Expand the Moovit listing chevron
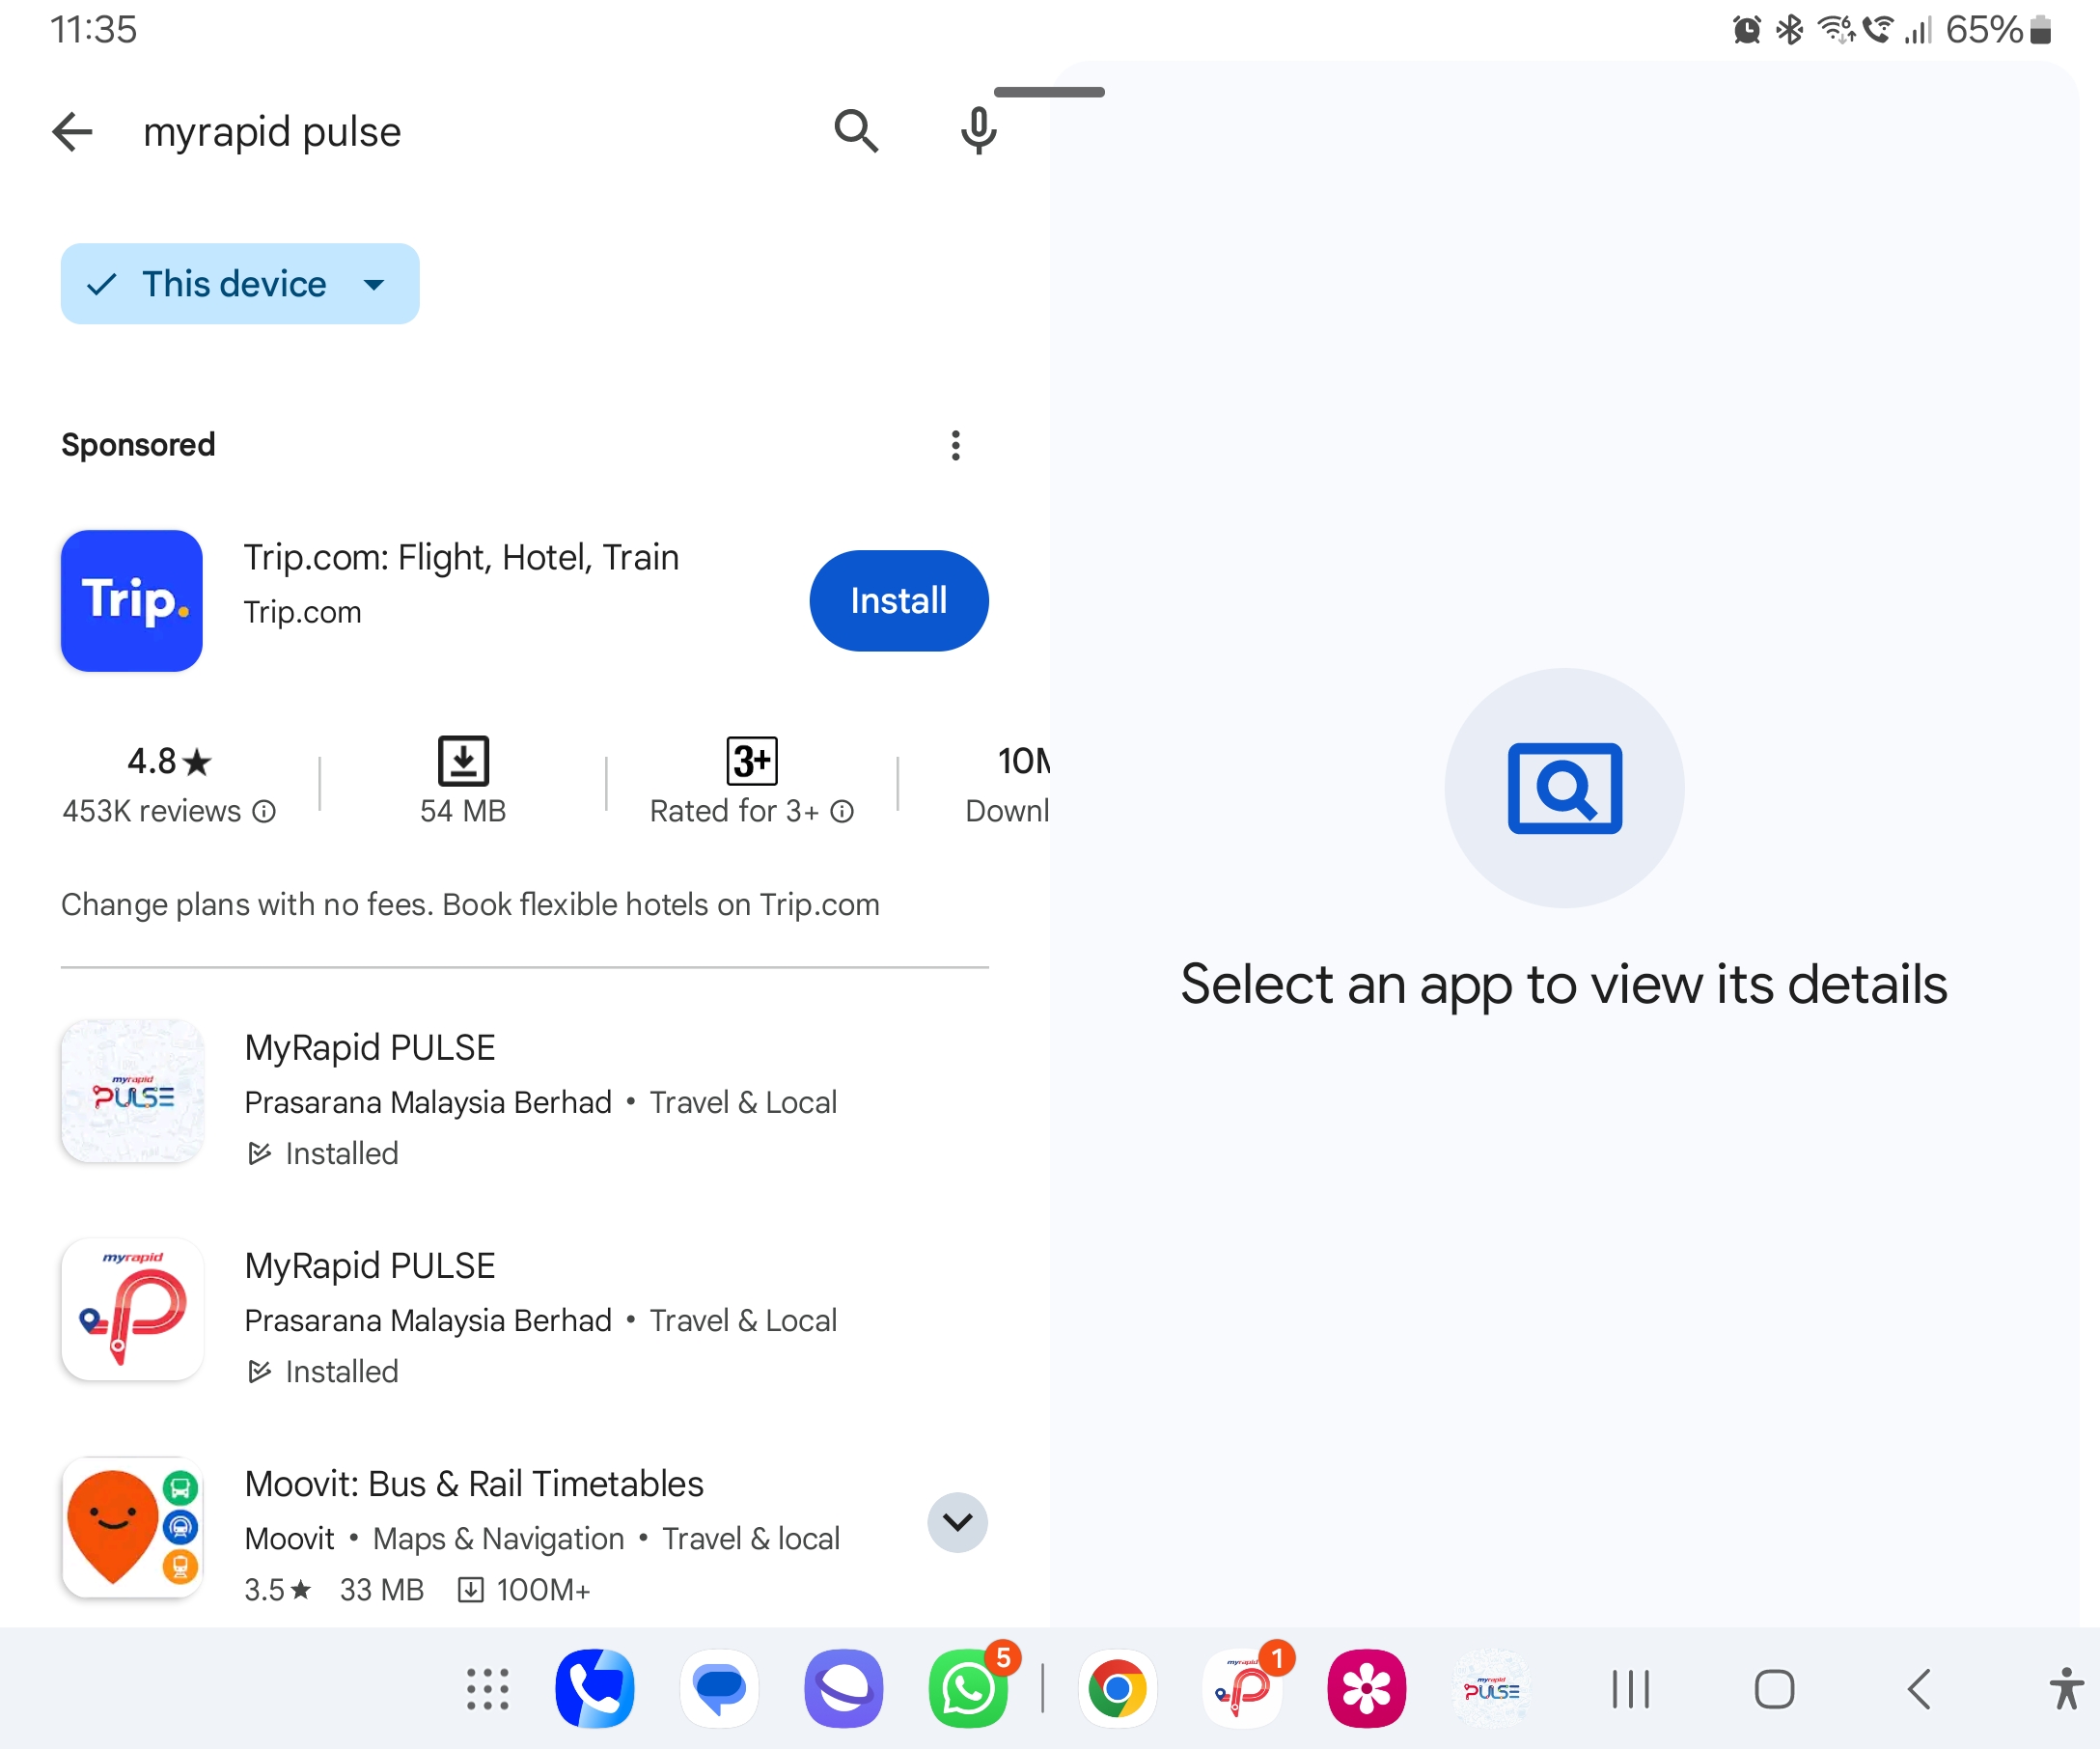Screen dimensions: 2100x1749 pyautogui.click(x=958, y=1522)
